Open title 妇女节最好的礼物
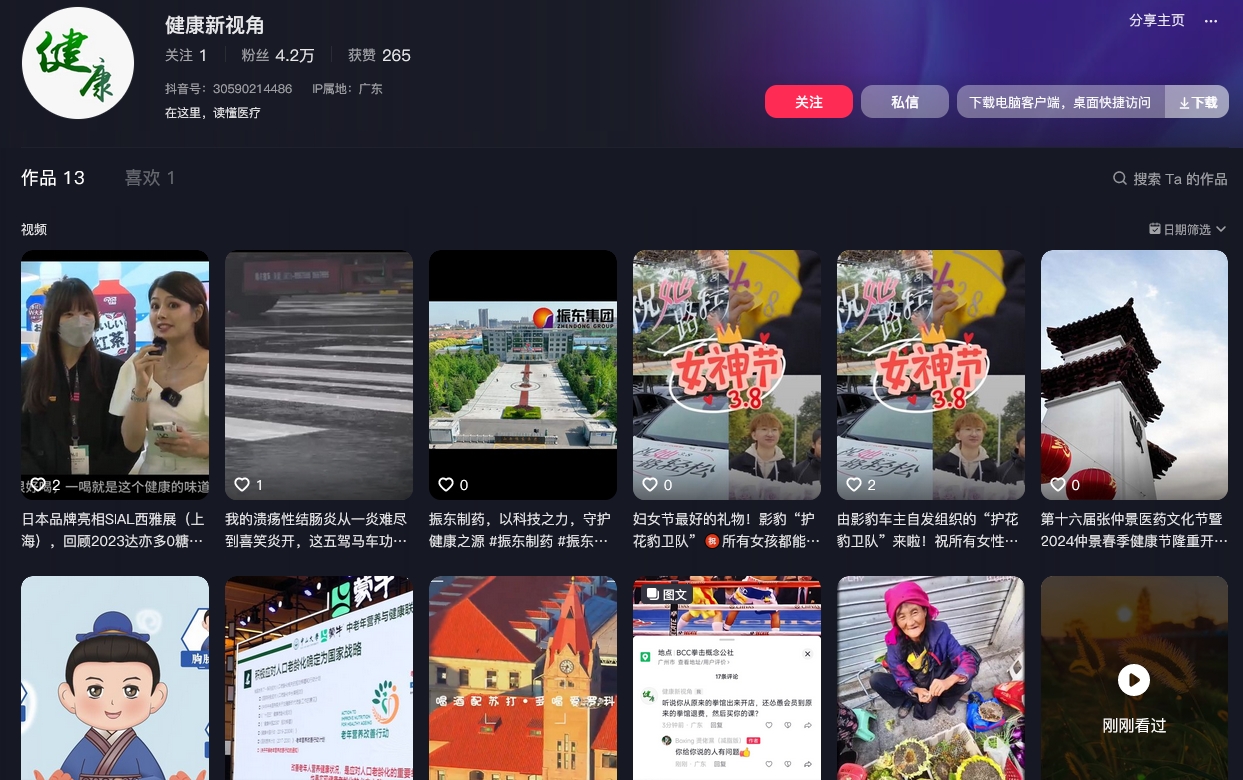1243x780 pixels. pyautogui.click(x=726, y=530)
